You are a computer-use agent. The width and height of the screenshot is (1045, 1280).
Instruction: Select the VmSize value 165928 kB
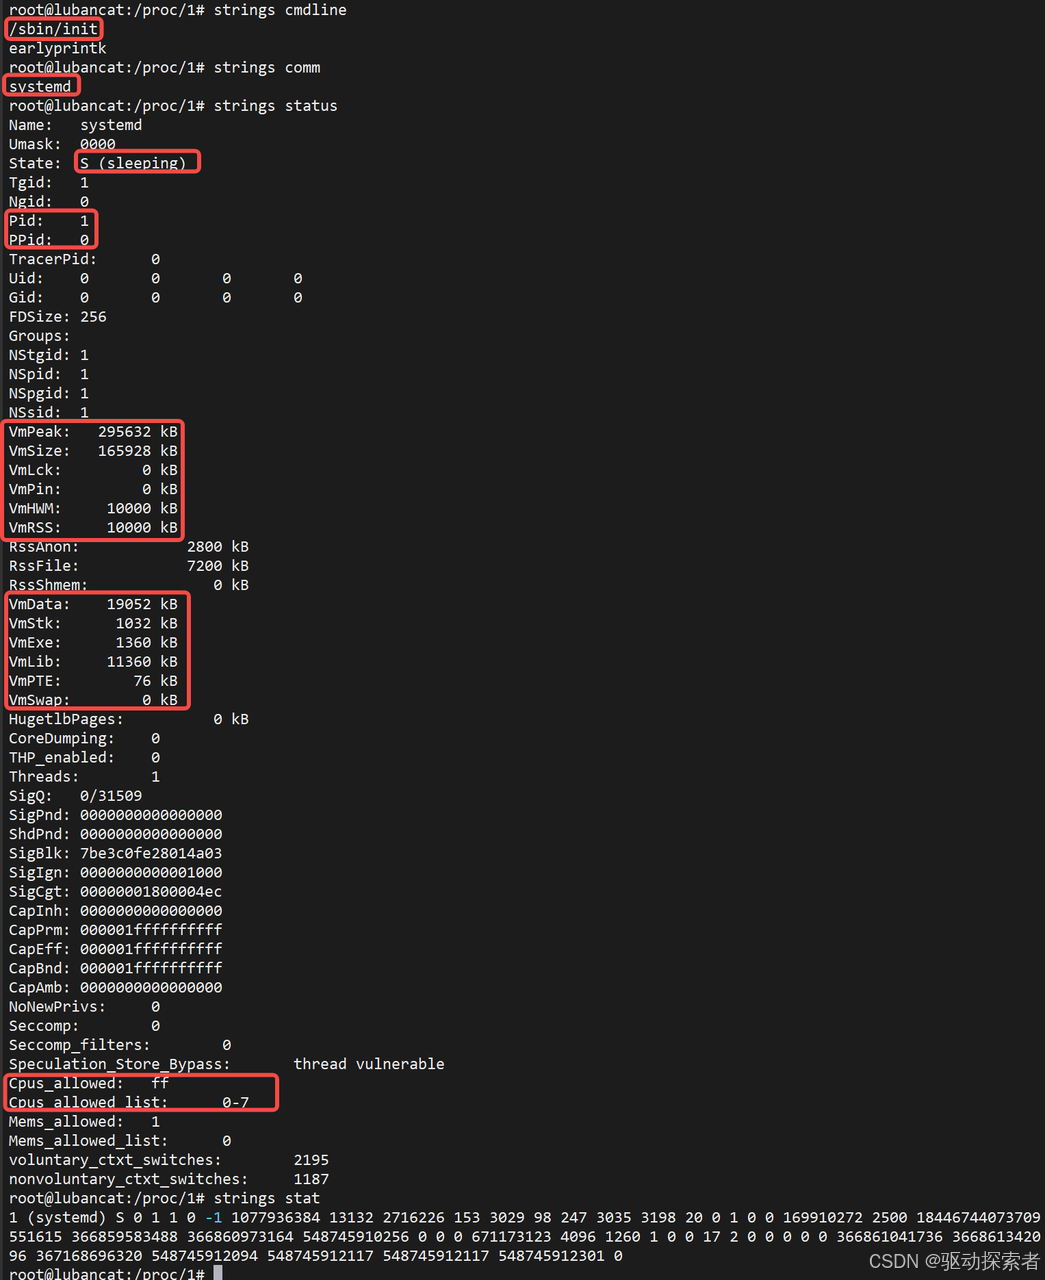[138, 451]
